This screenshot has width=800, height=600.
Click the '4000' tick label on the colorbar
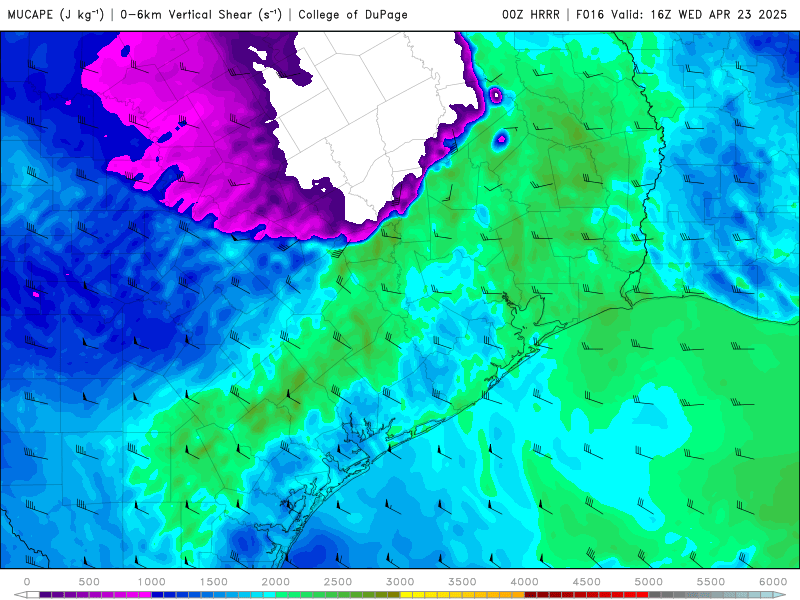524,582
